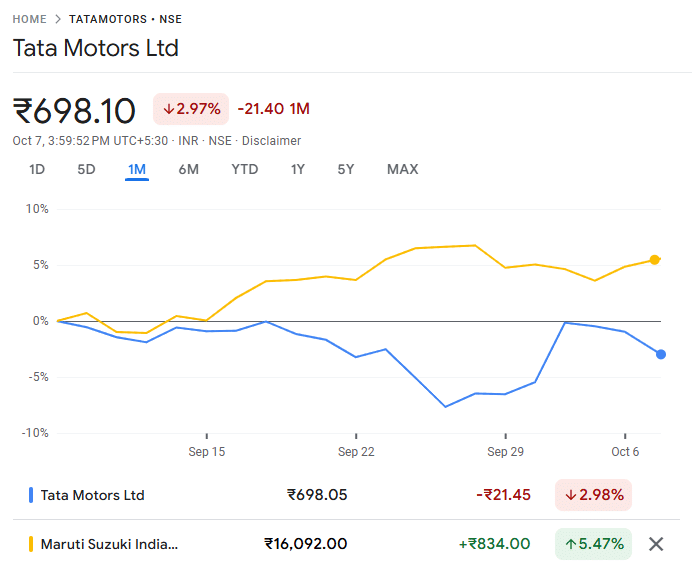Switch chart to 1Y range
The width and height of the screenshot is (692, 564).
(x=298, y=169)
